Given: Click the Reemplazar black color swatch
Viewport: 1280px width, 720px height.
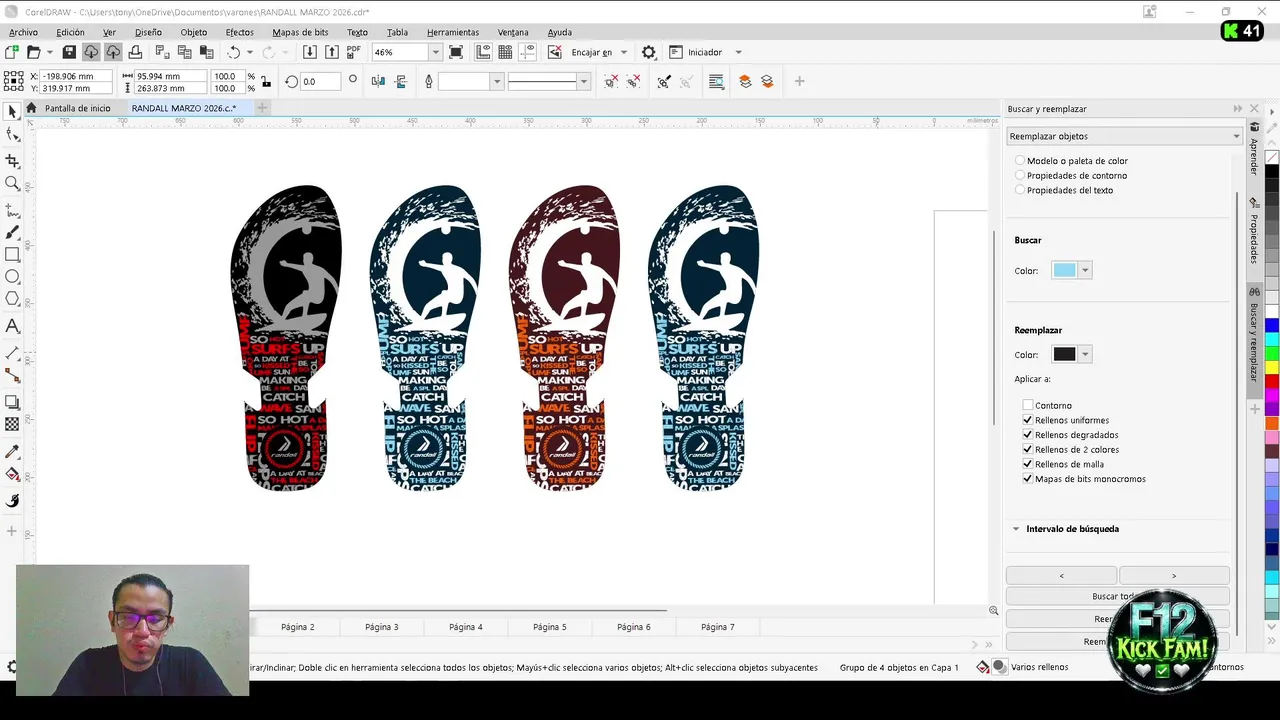Looking at the screenshot, I should [x=1064, y=354].
